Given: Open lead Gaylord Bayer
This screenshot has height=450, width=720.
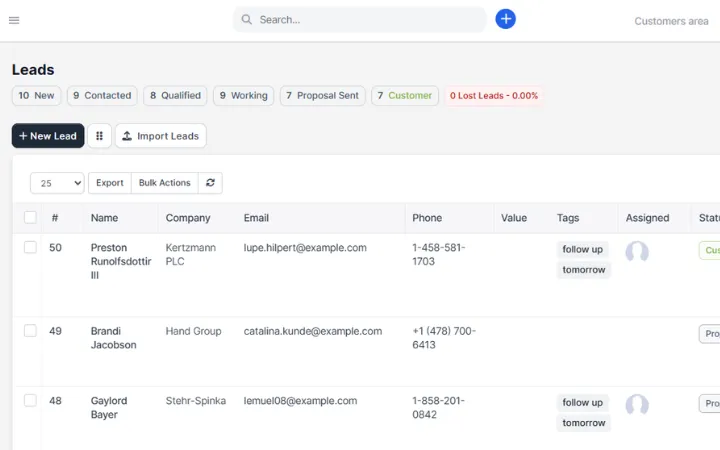Looking at the screenshot, I should coord(109,407).
